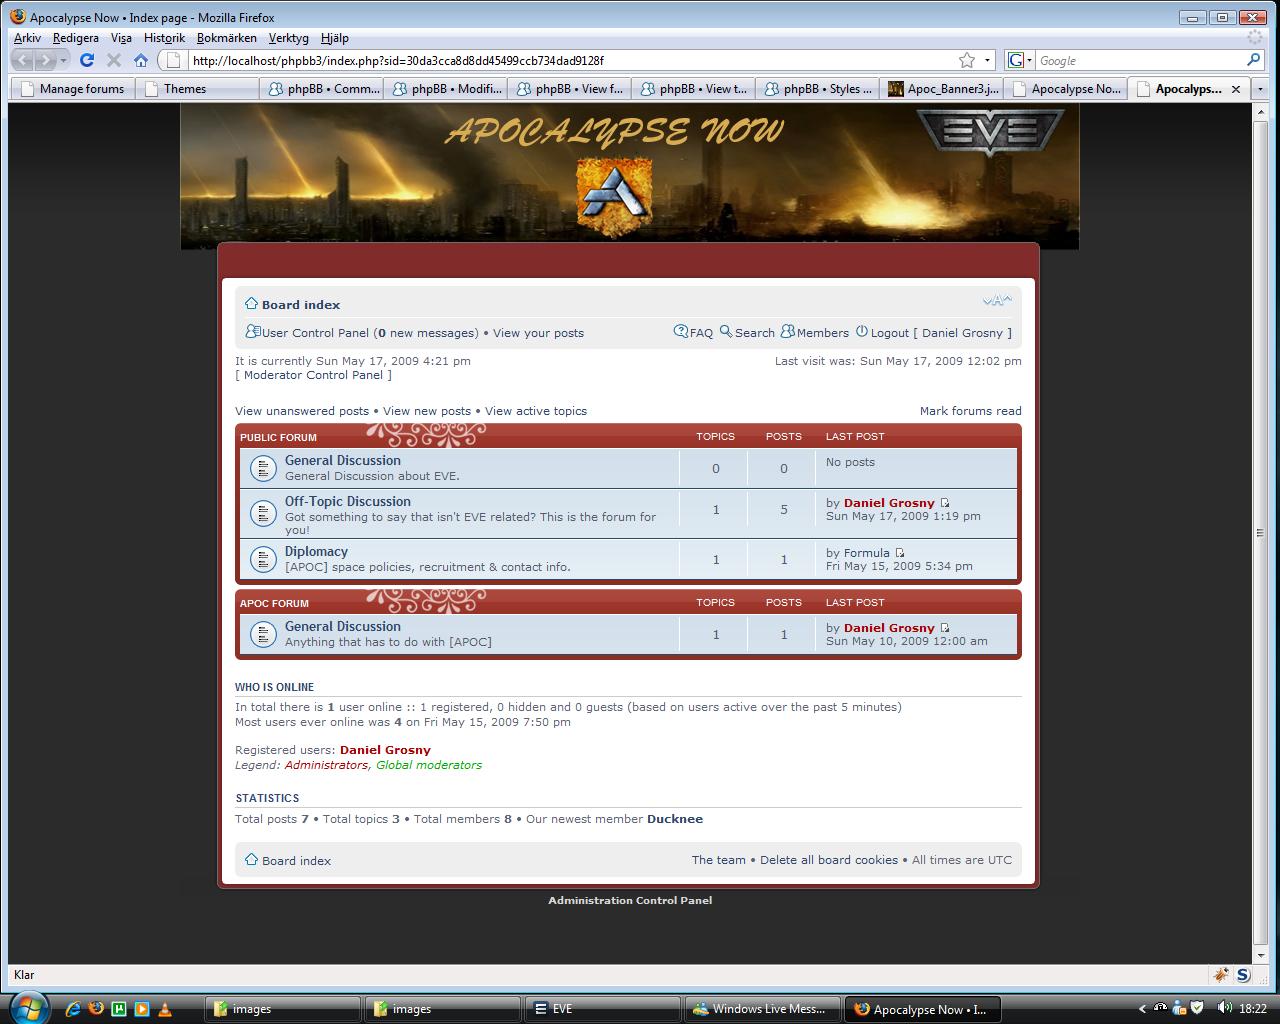Click Mark forums read
The width and height of the screenshot is (1280, 1024).
click(970, 411)
